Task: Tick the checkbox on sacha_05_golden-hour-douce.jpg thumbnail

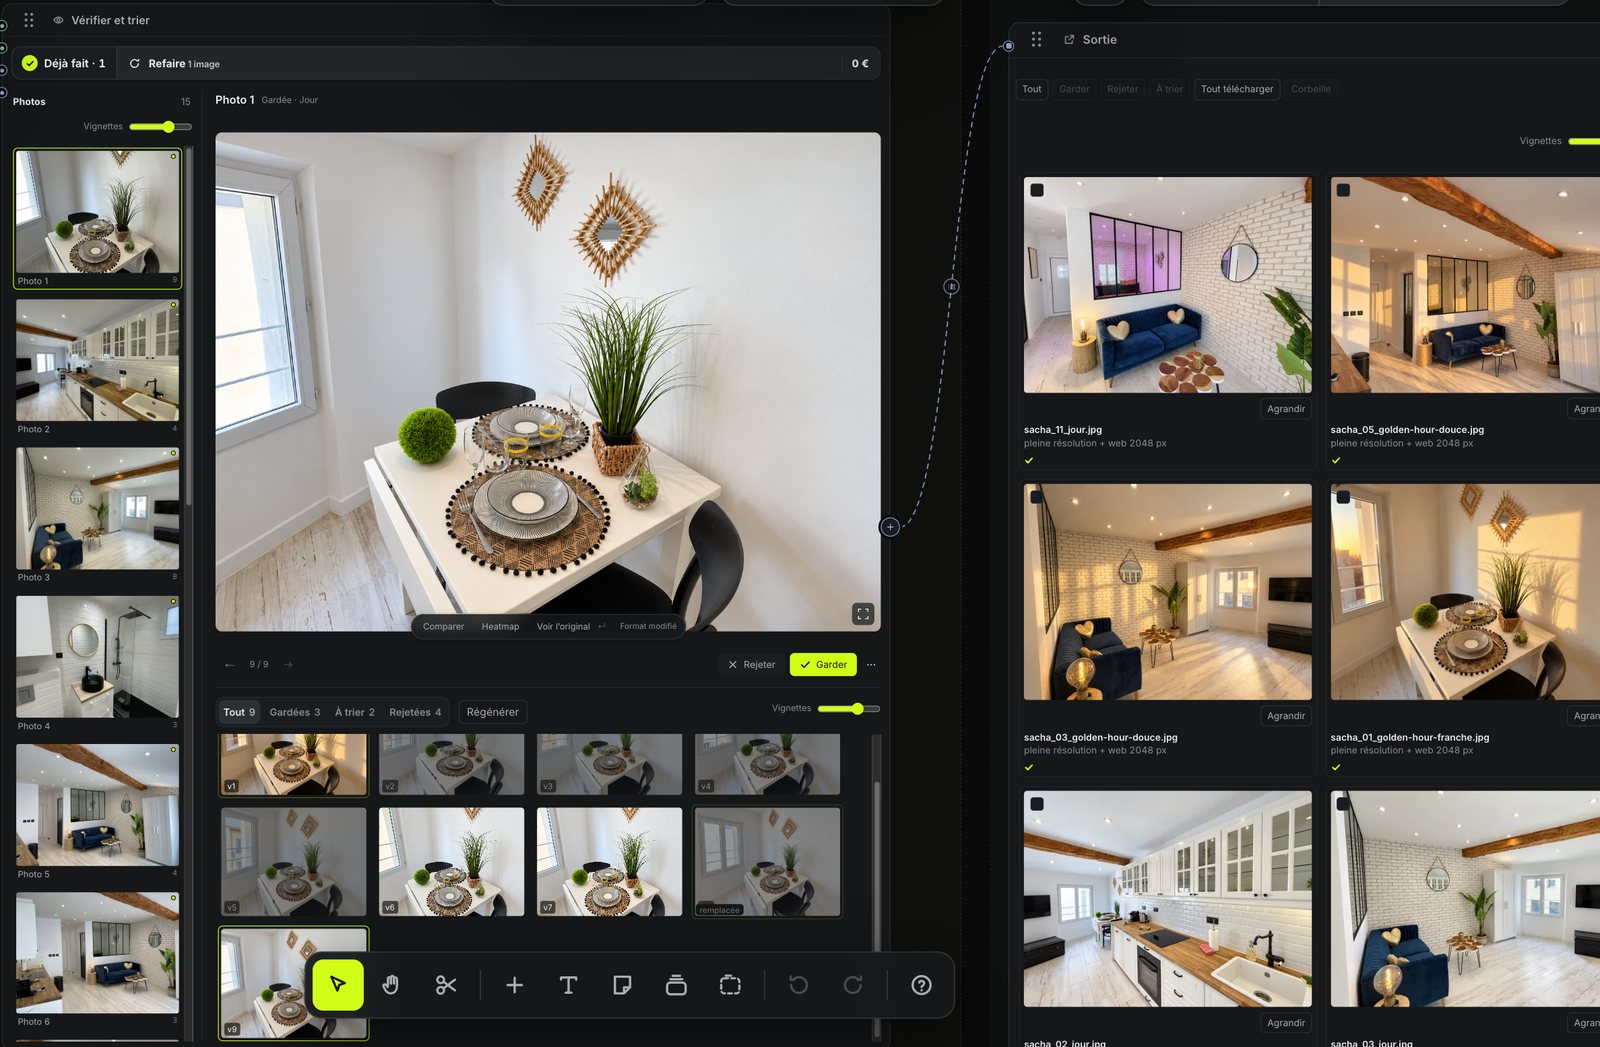Action: (x=1343, y=190)
